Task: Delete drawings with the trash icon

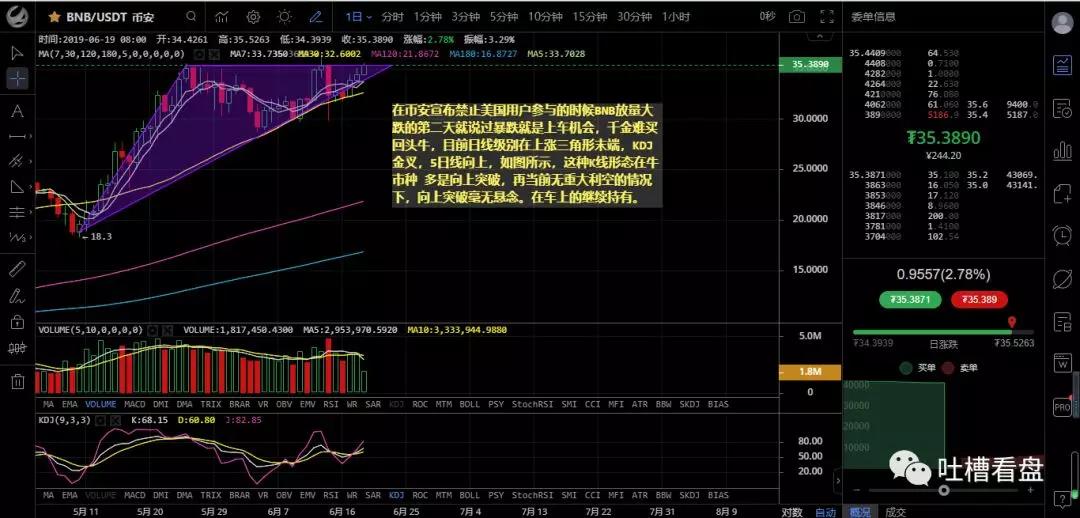Action: click(x=18, y=380)
